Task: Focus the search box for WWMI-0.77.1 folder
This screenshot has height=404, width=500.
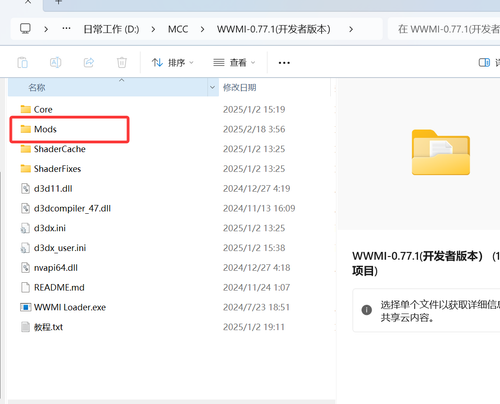Action: pos(444,29)
